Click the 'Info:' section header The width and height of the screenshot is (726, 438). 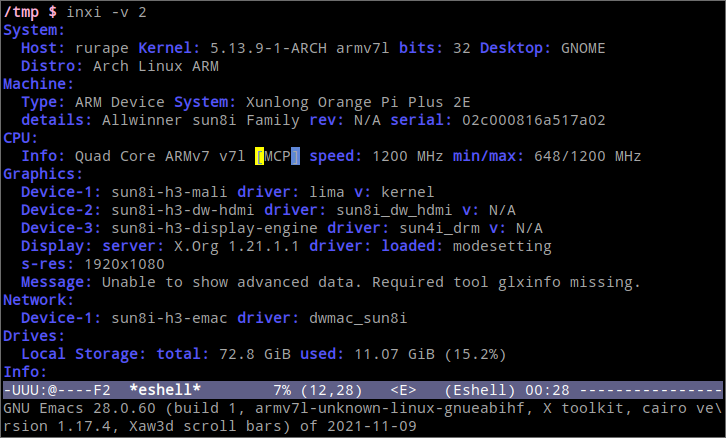(25, 372)
